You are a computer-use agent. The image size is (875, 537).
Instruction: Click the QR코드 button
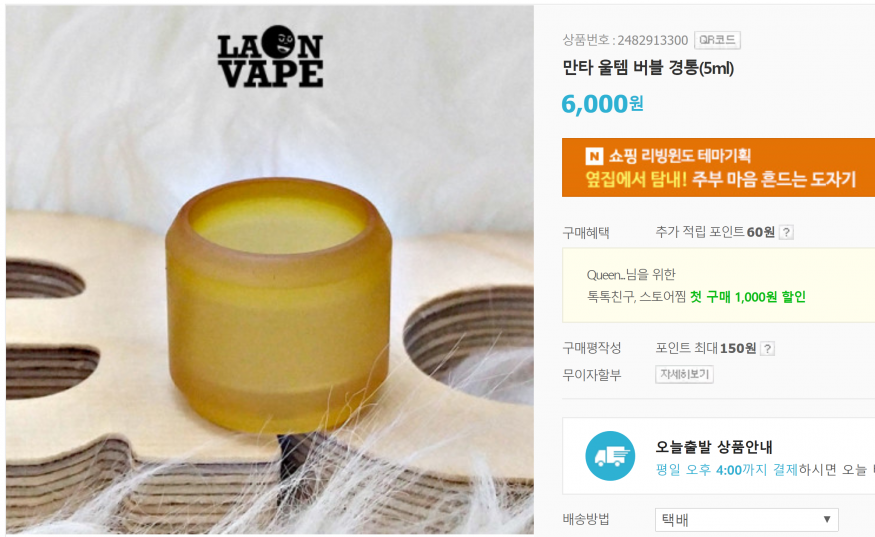717,40
